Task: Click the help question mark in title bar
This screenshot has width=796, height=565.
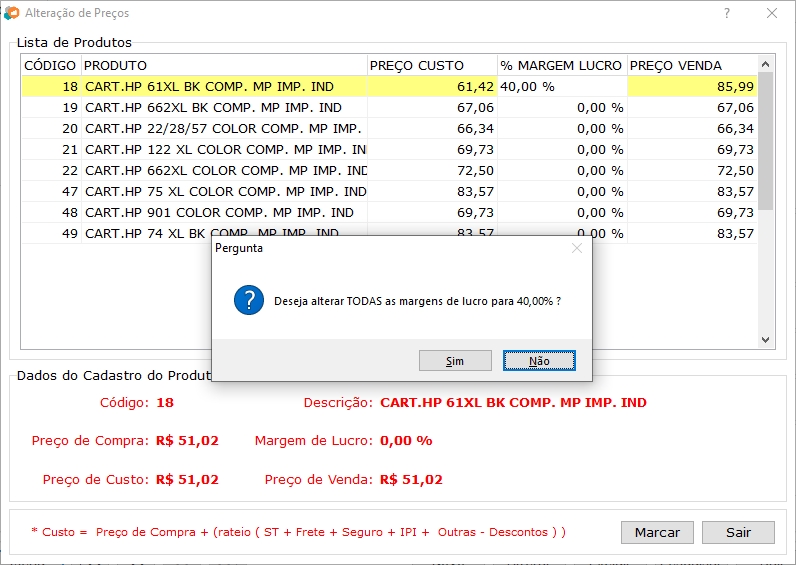Action: coord(727,14)
